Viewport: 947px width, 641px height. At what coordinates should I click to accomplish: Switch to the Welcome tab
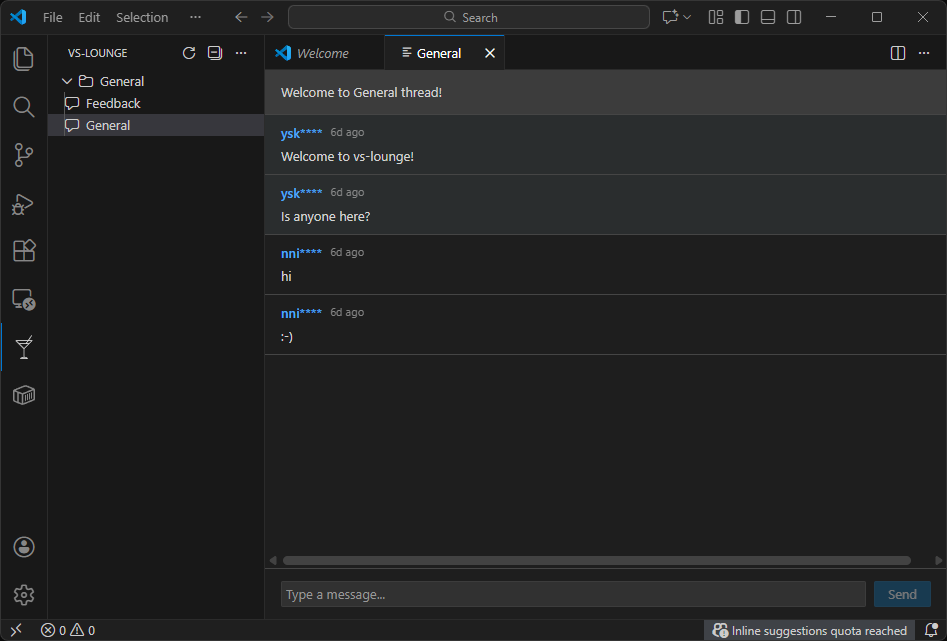coord(321,52)
